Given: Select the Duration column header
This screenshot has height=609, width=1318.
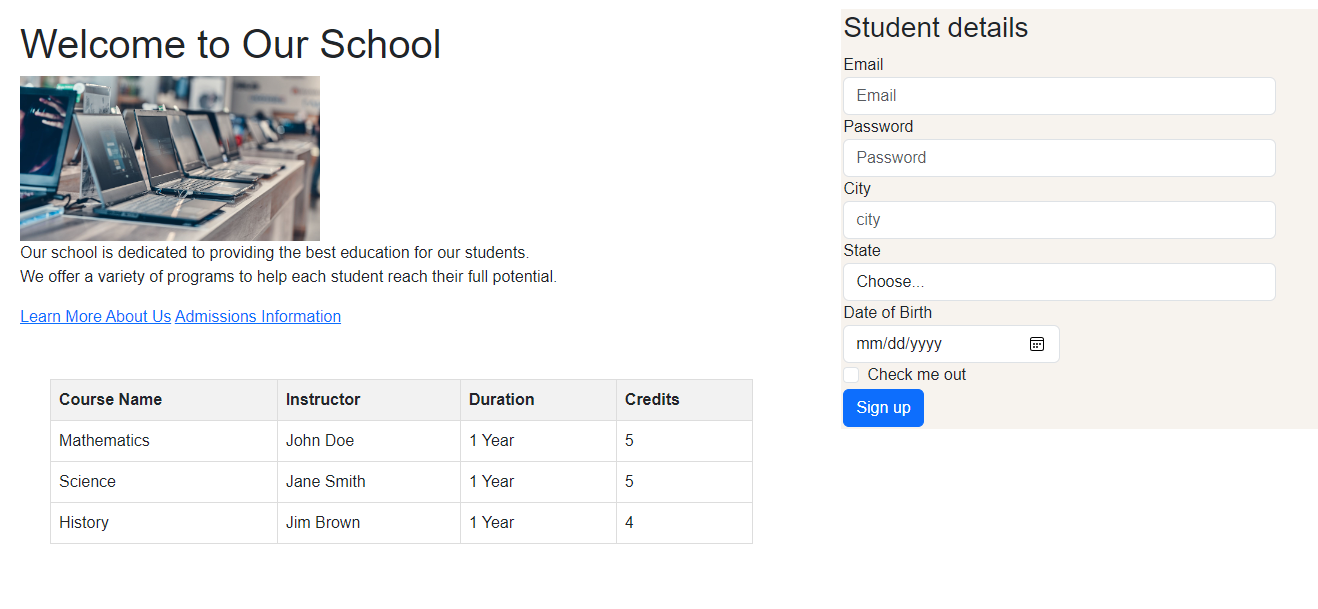Looking at the screenshot, I should (502, 400).
